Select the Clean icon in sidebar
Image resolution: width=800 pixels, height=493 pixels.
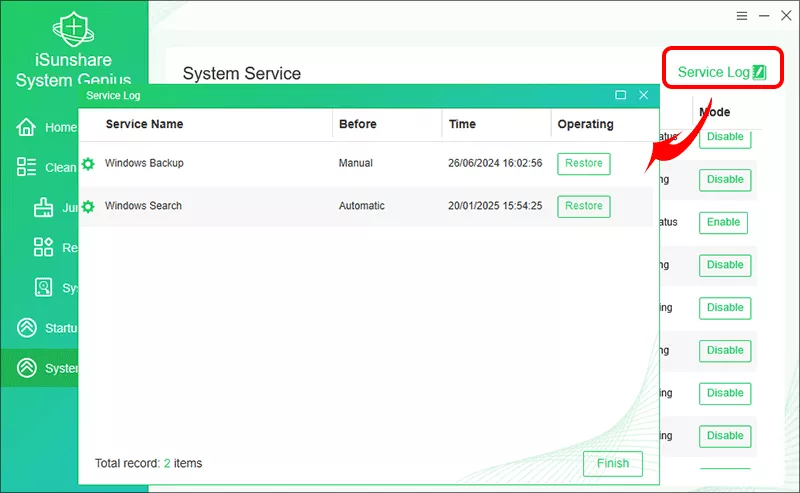tap(27, 167)
